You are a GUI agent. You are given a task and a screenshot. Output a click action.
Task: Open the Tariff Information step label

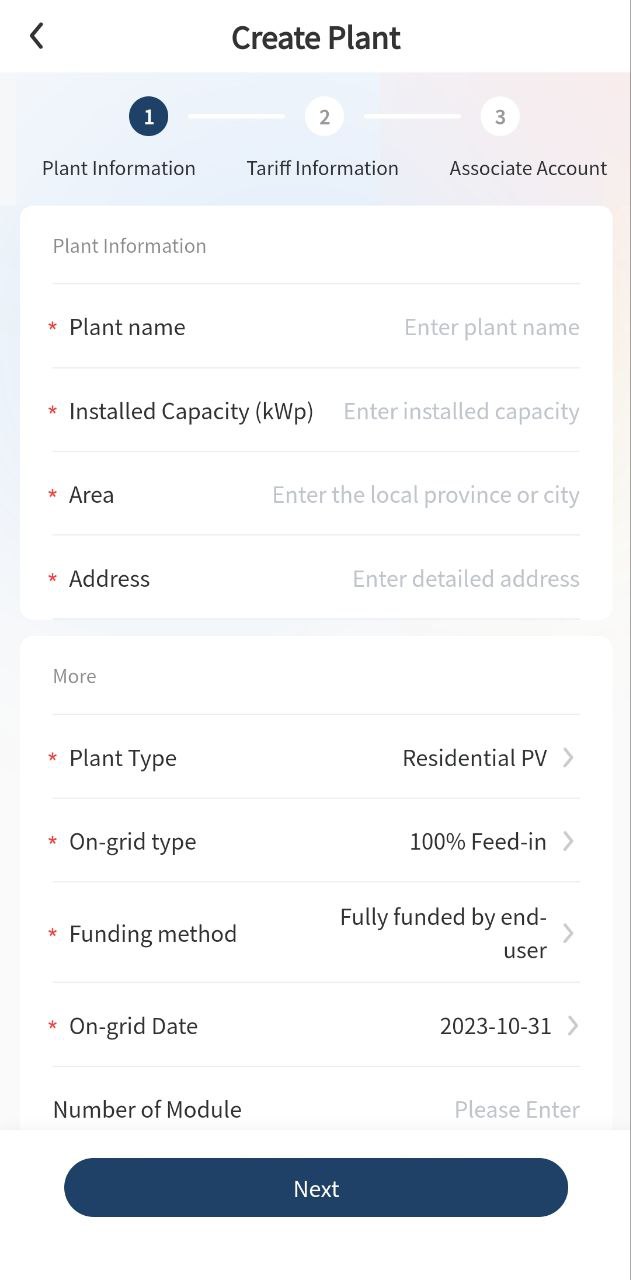(x=322, y=168)
